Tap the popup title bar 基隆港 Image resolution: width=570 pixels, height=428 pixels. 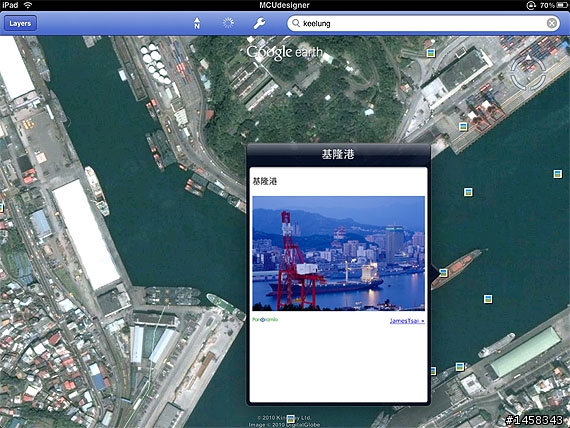point(338,154)
